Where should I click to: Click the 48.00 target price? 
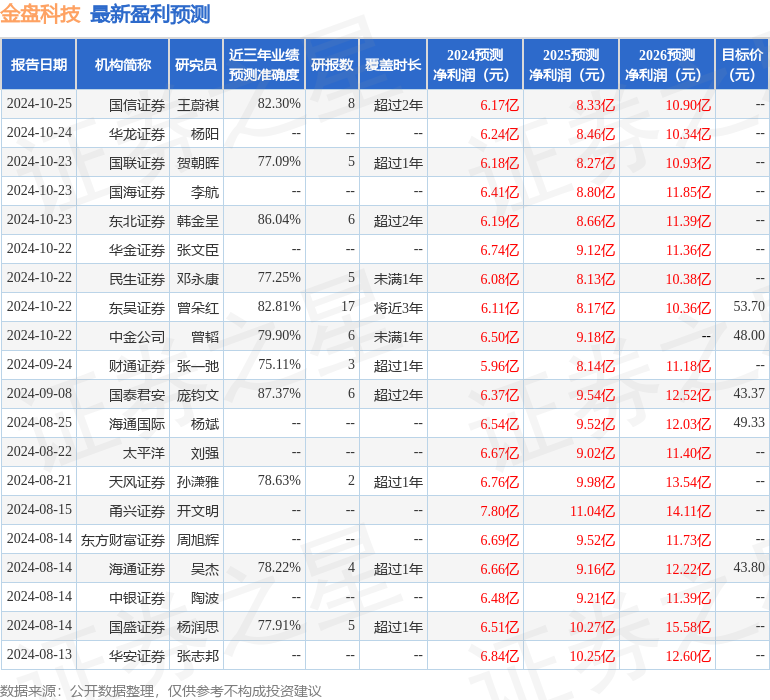point(749,335)
